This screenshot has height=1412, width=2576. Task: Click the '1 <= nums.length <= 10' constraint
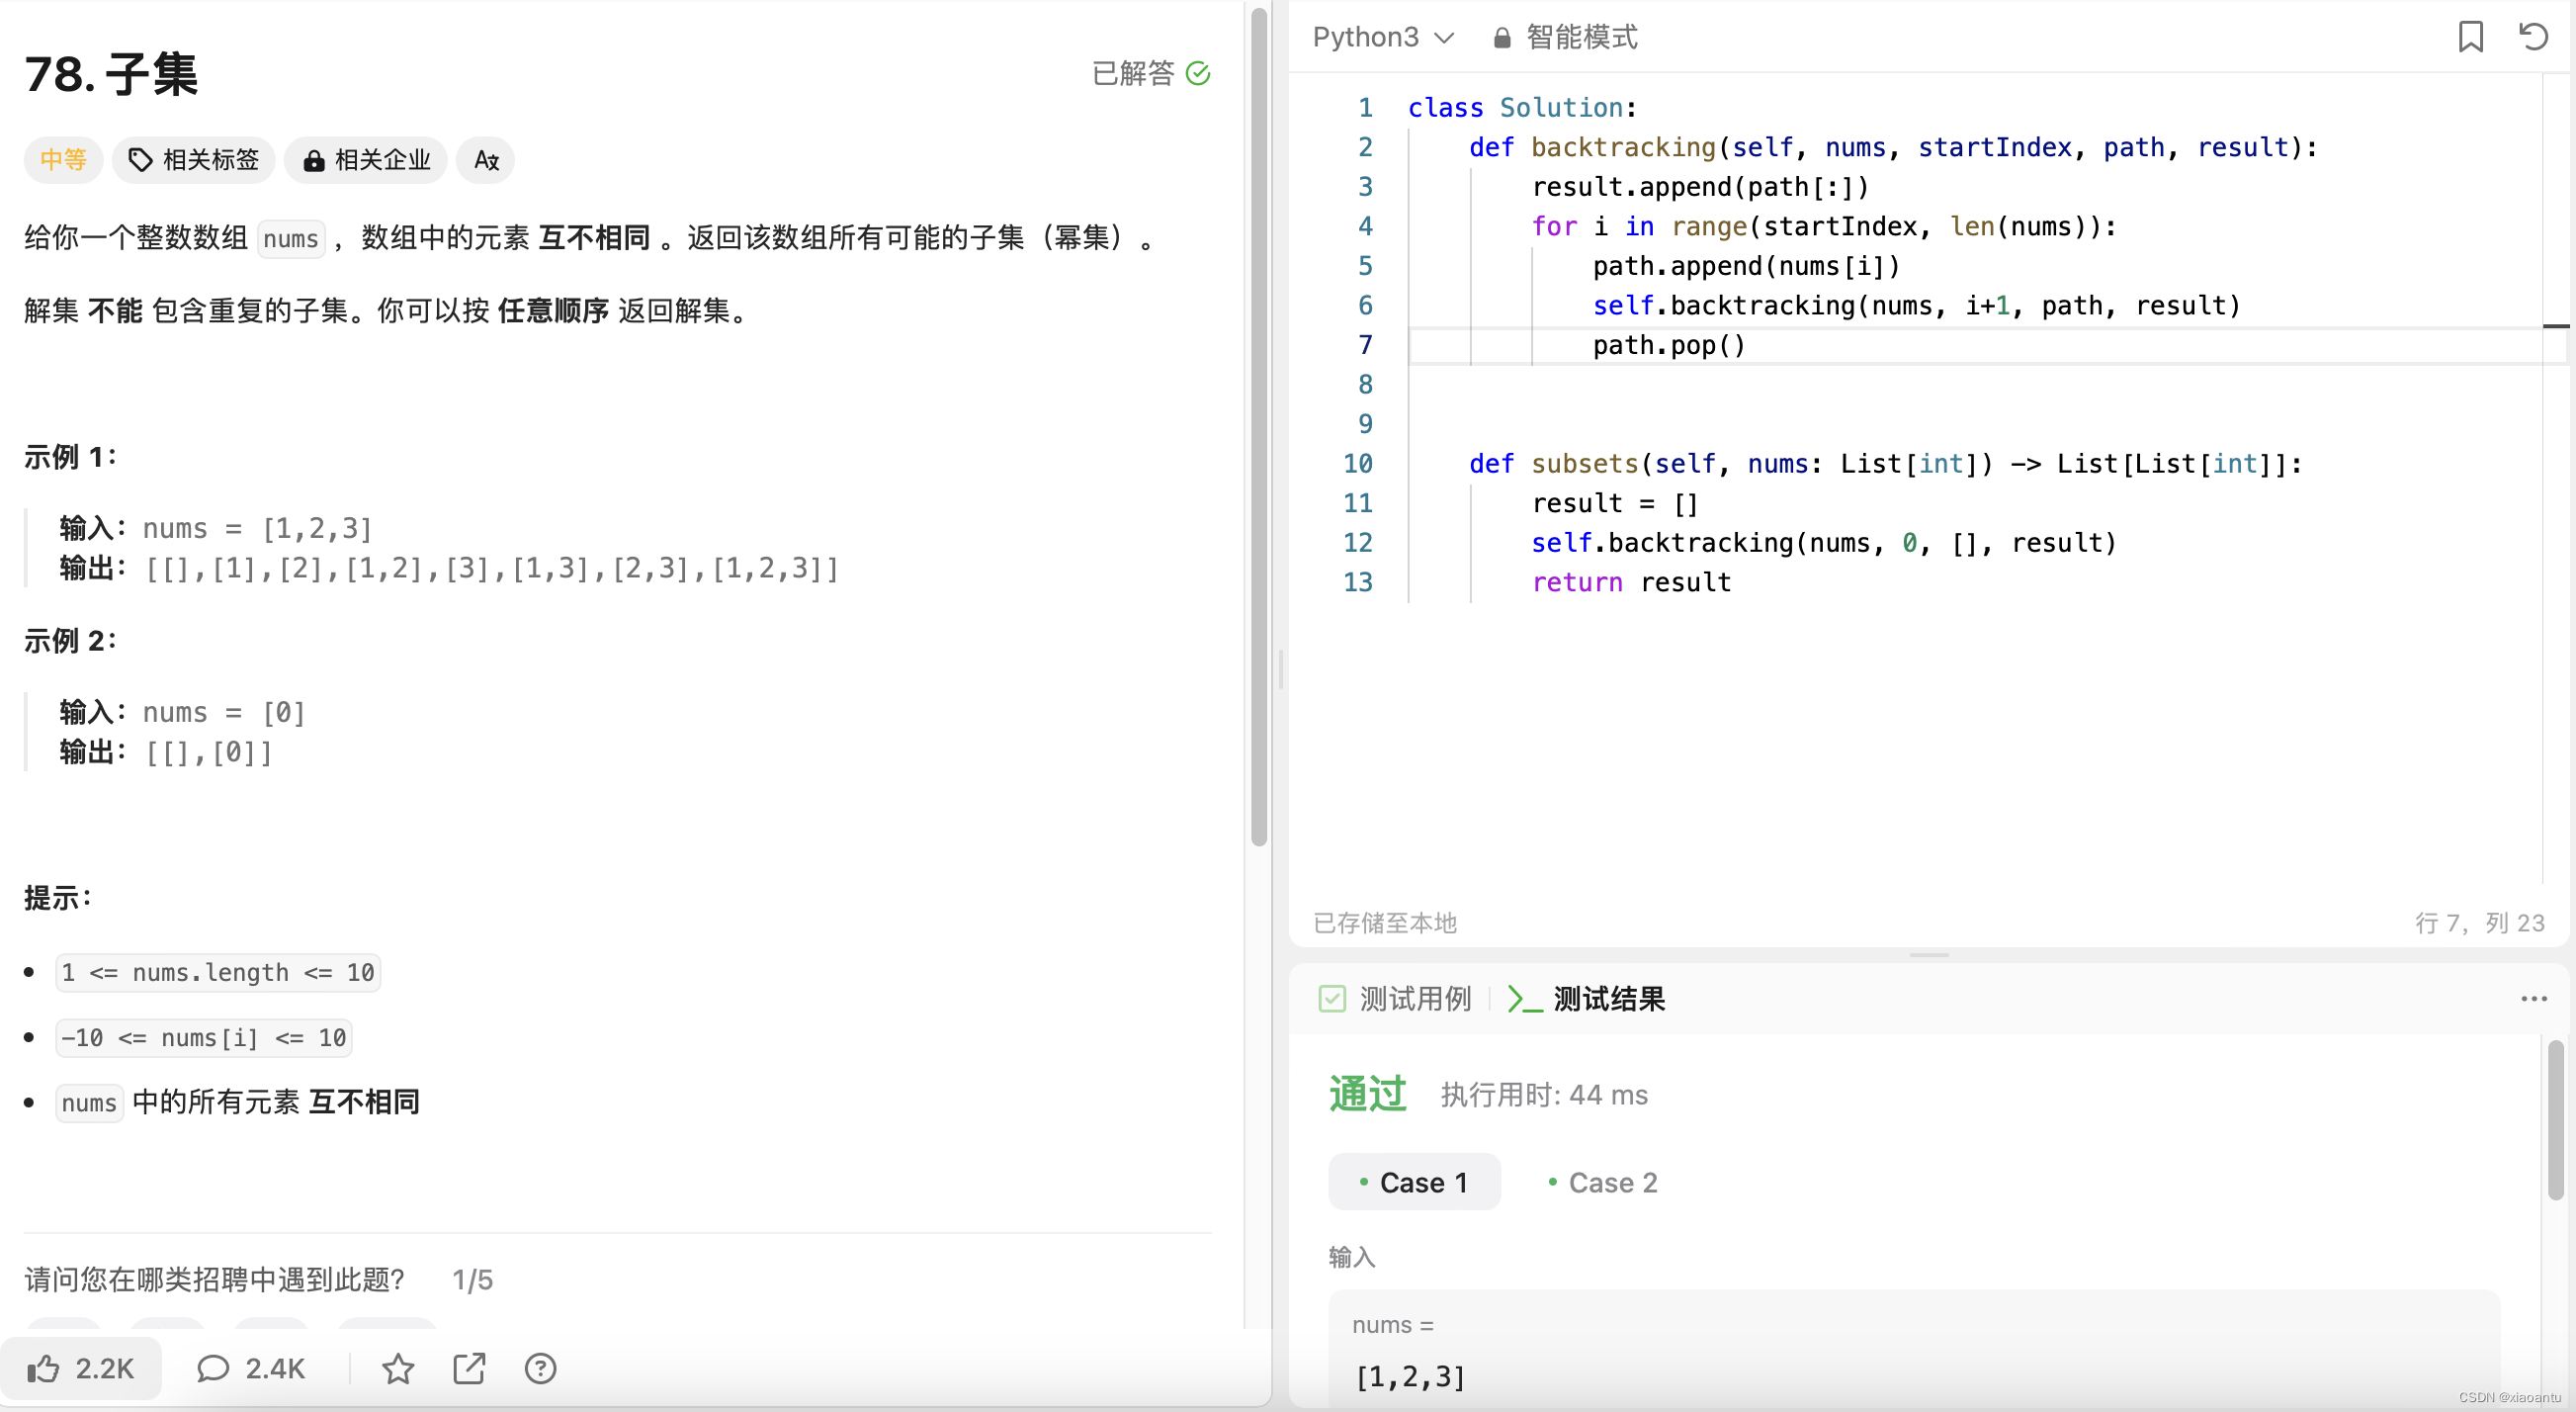218,972
